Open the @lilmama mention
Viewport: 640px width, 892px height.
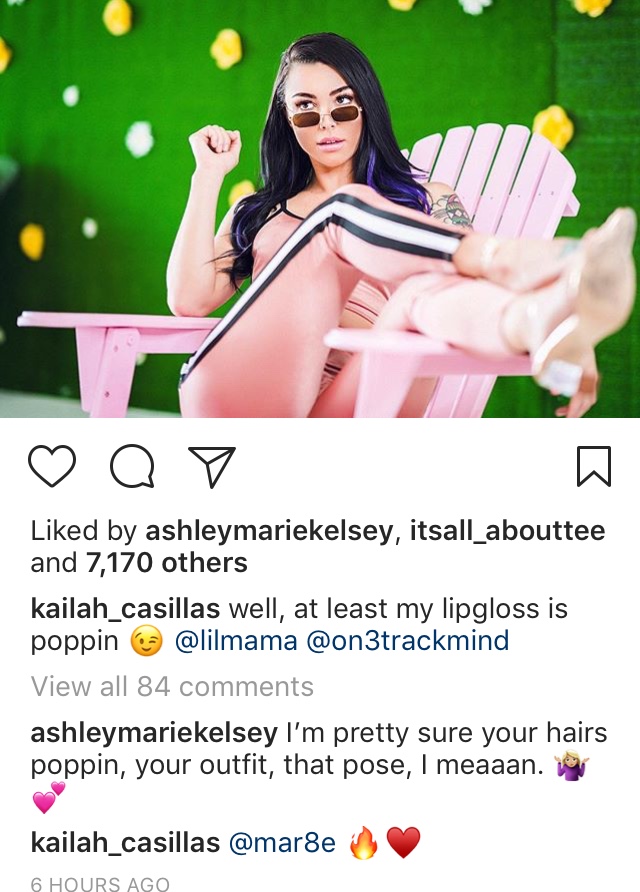pos(236,641)
